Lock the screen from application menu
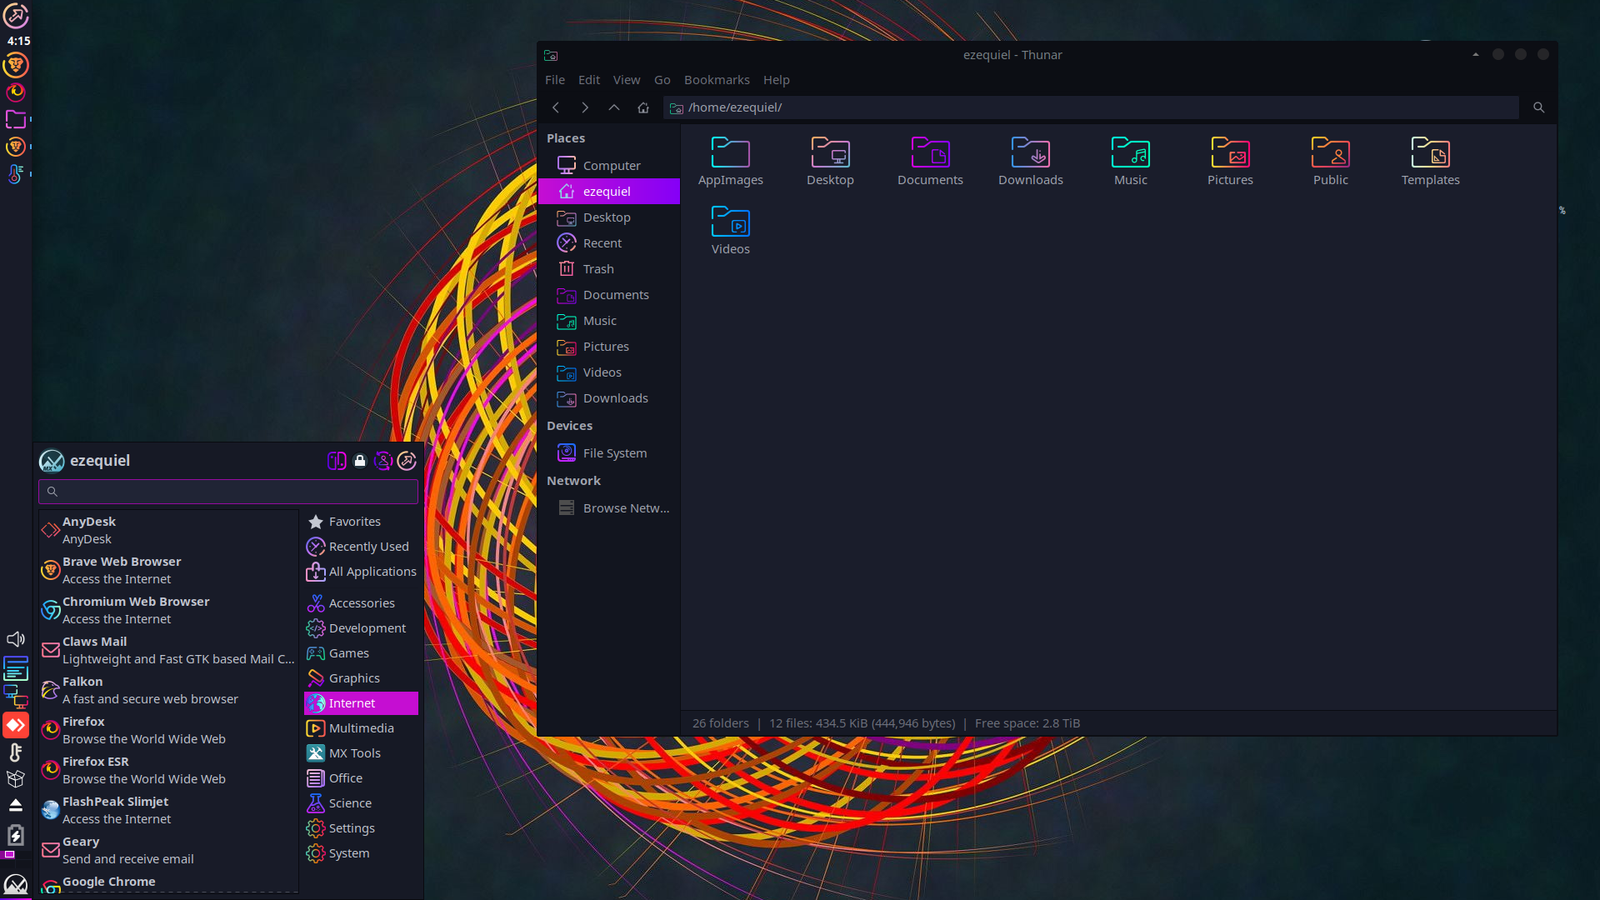 pyautogui.click(x=360, y=460)
